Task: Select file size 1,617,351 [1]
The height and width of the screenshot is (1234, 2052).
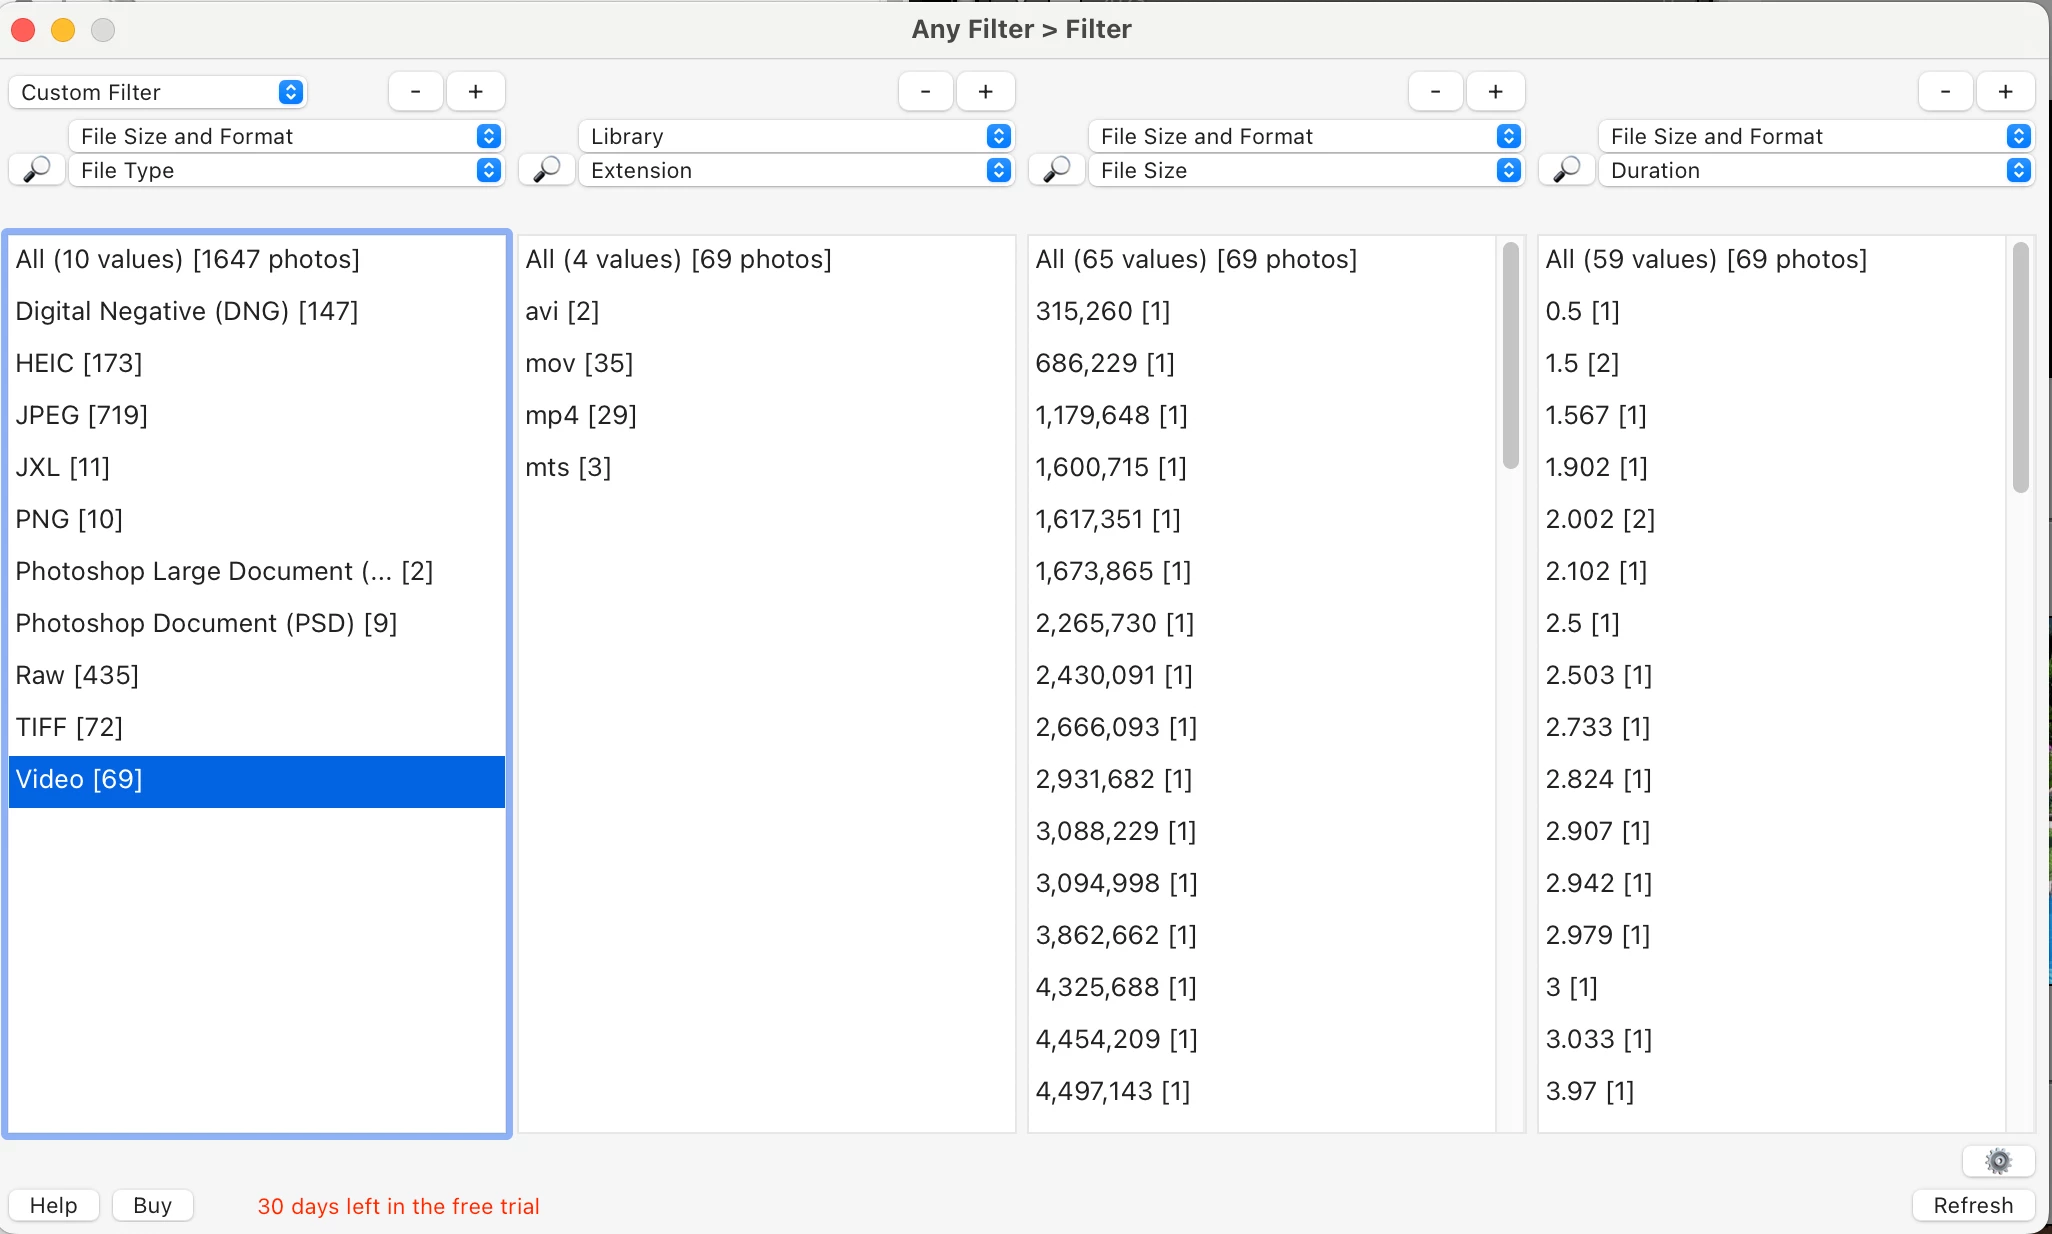Action: [x=1262, y=520]
